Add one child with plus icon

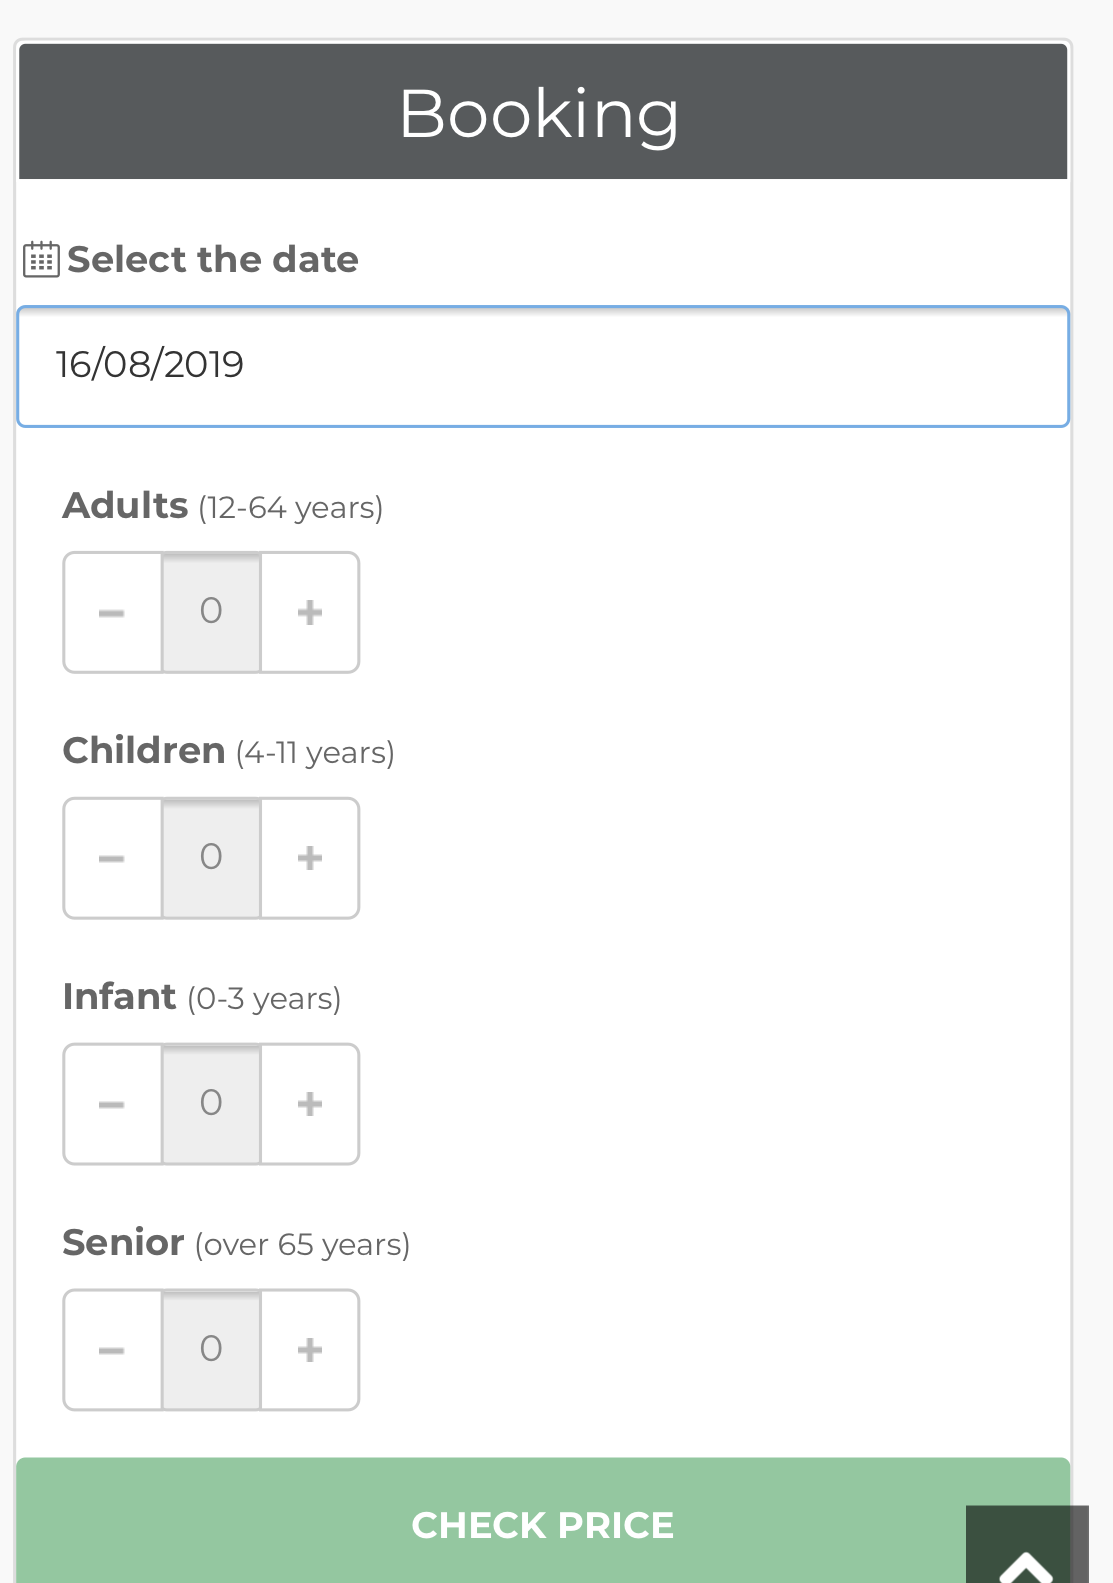[310, 858]
